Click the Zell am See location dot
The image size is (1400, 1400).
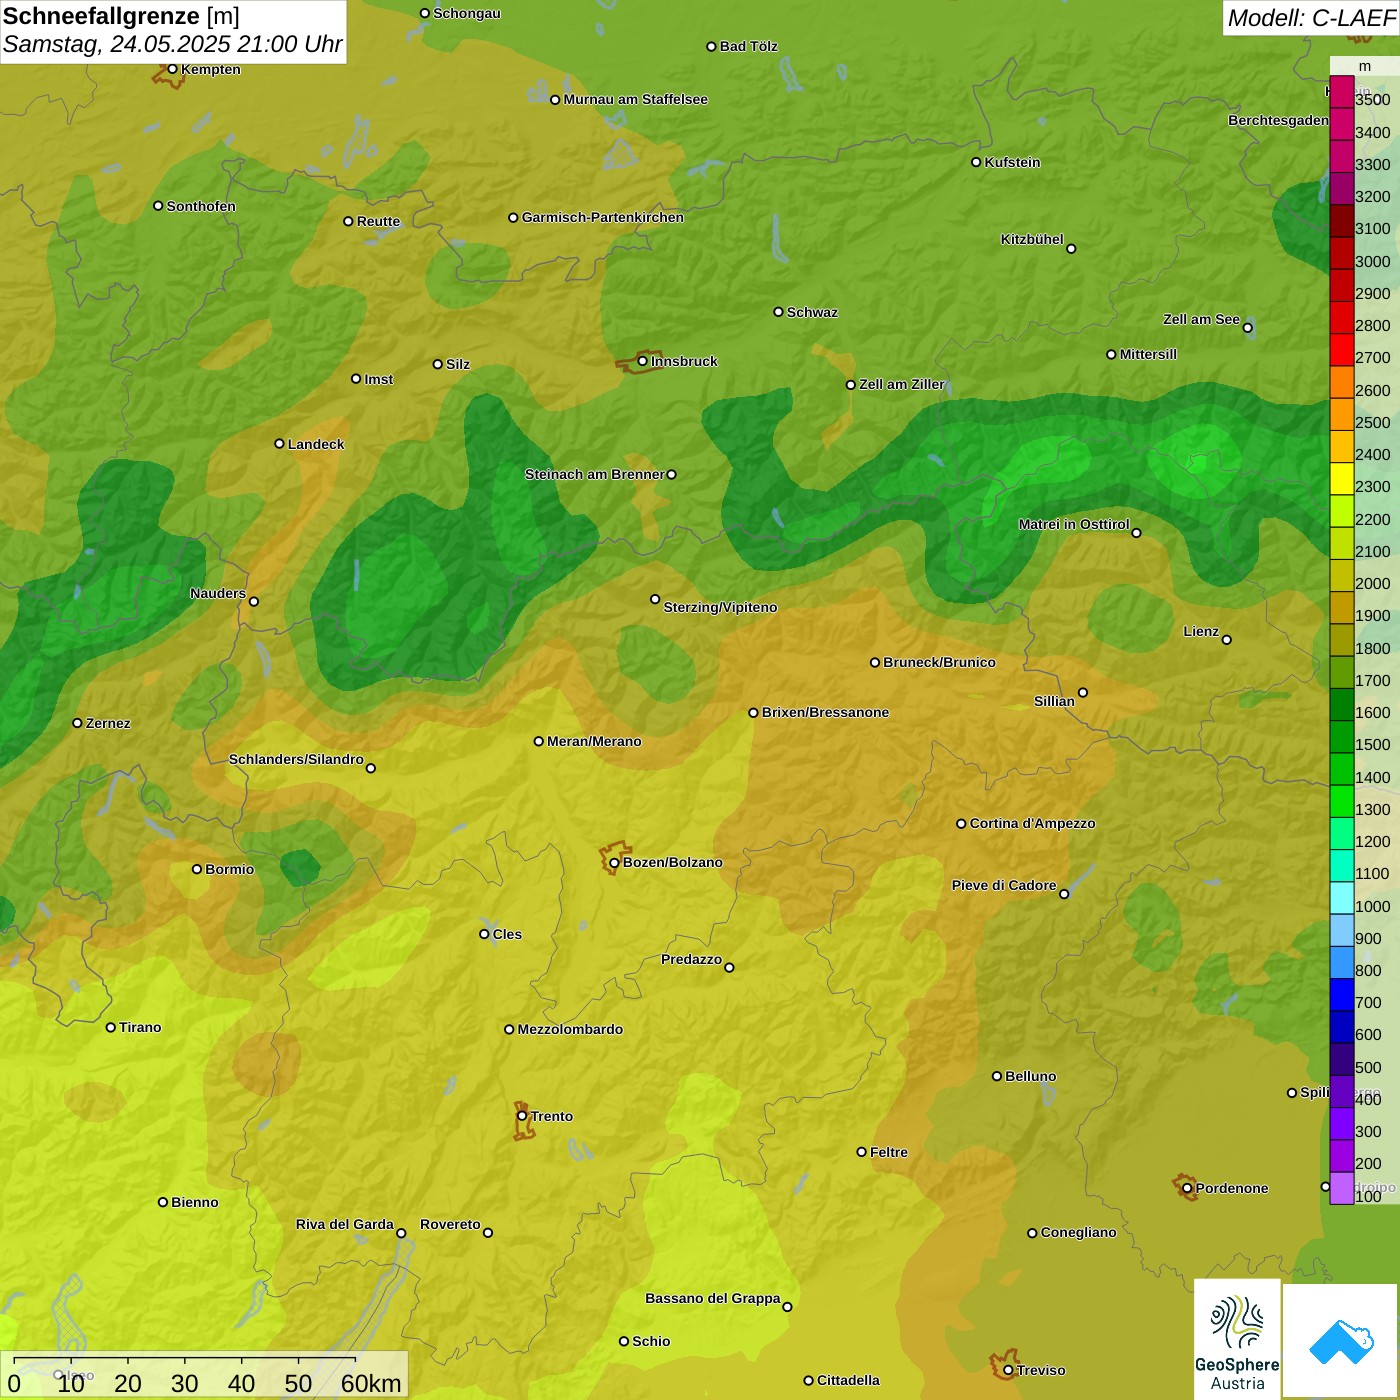1247,327
